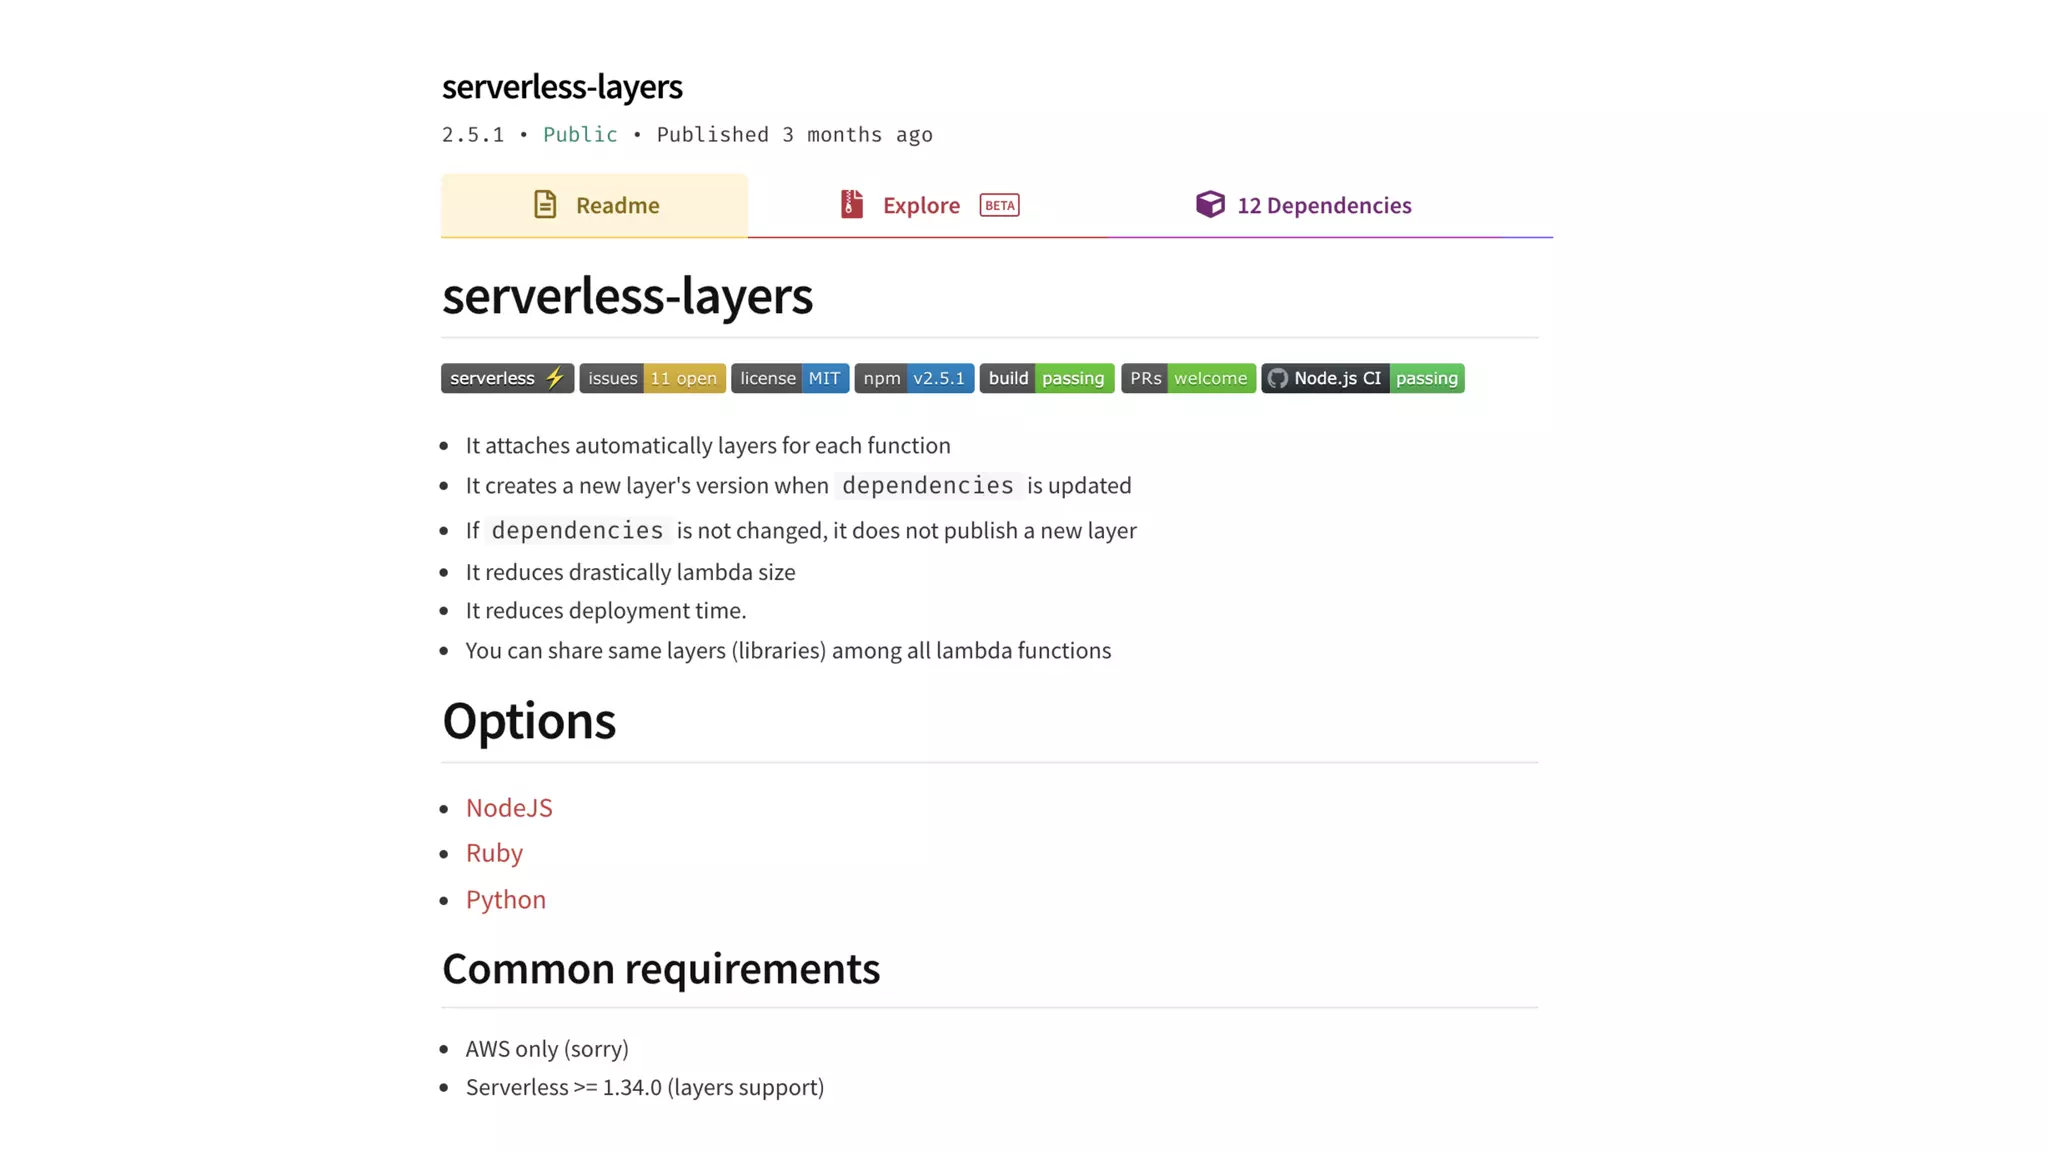
Task: Click 'dependencies' code in 'is updated' line
Action: 928,486
